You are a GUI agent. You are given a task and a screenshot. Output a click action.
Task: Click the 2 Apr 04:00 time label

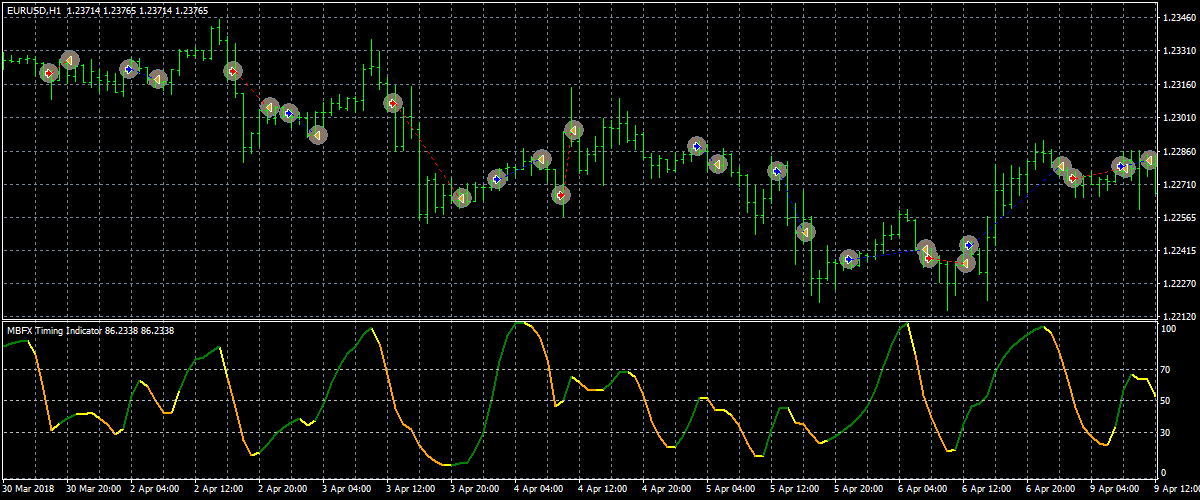[x=156, y=490]
